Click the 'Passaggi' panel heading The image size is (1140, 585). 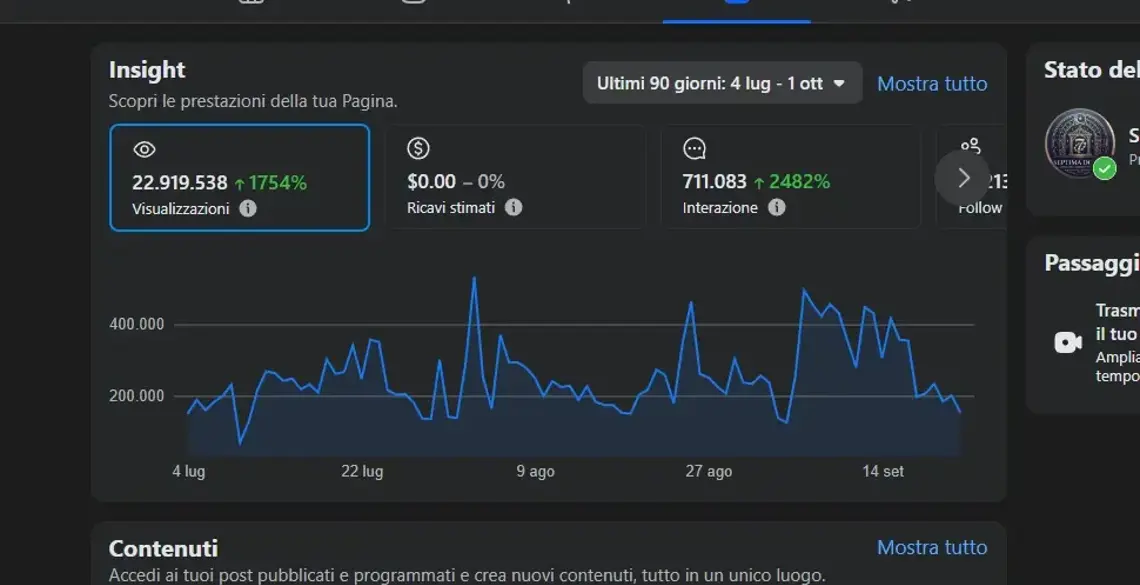pos(1092,263)
